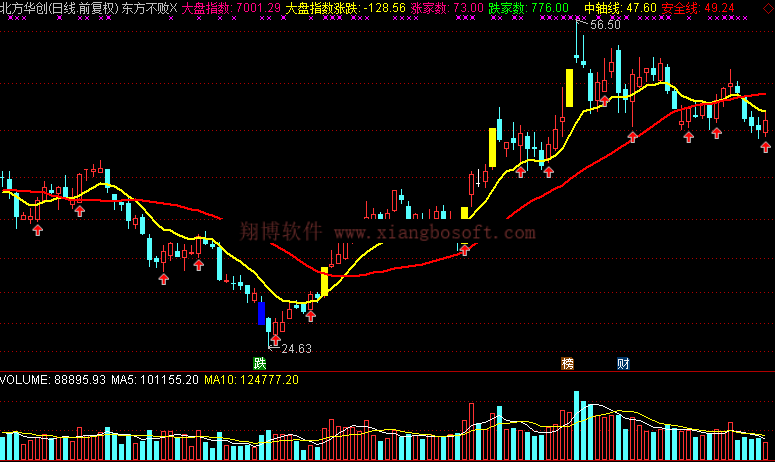Click the 24.63 low price label

click(x=297, y=349)
